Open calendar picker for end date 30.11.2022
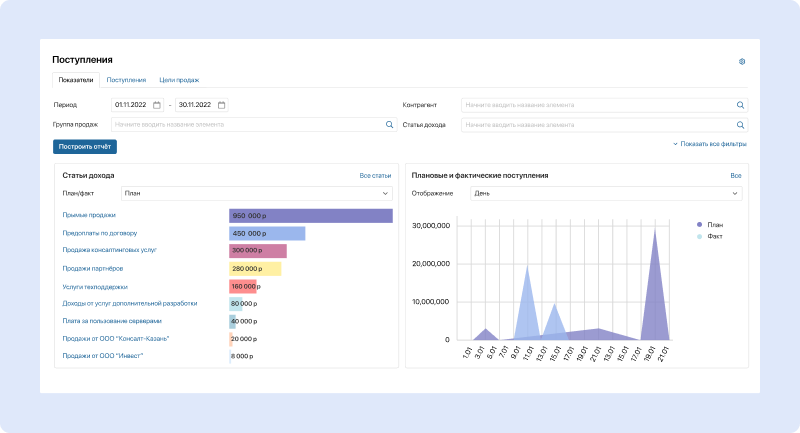The height and width of the screenshot is (433, 800). point(221,105)
